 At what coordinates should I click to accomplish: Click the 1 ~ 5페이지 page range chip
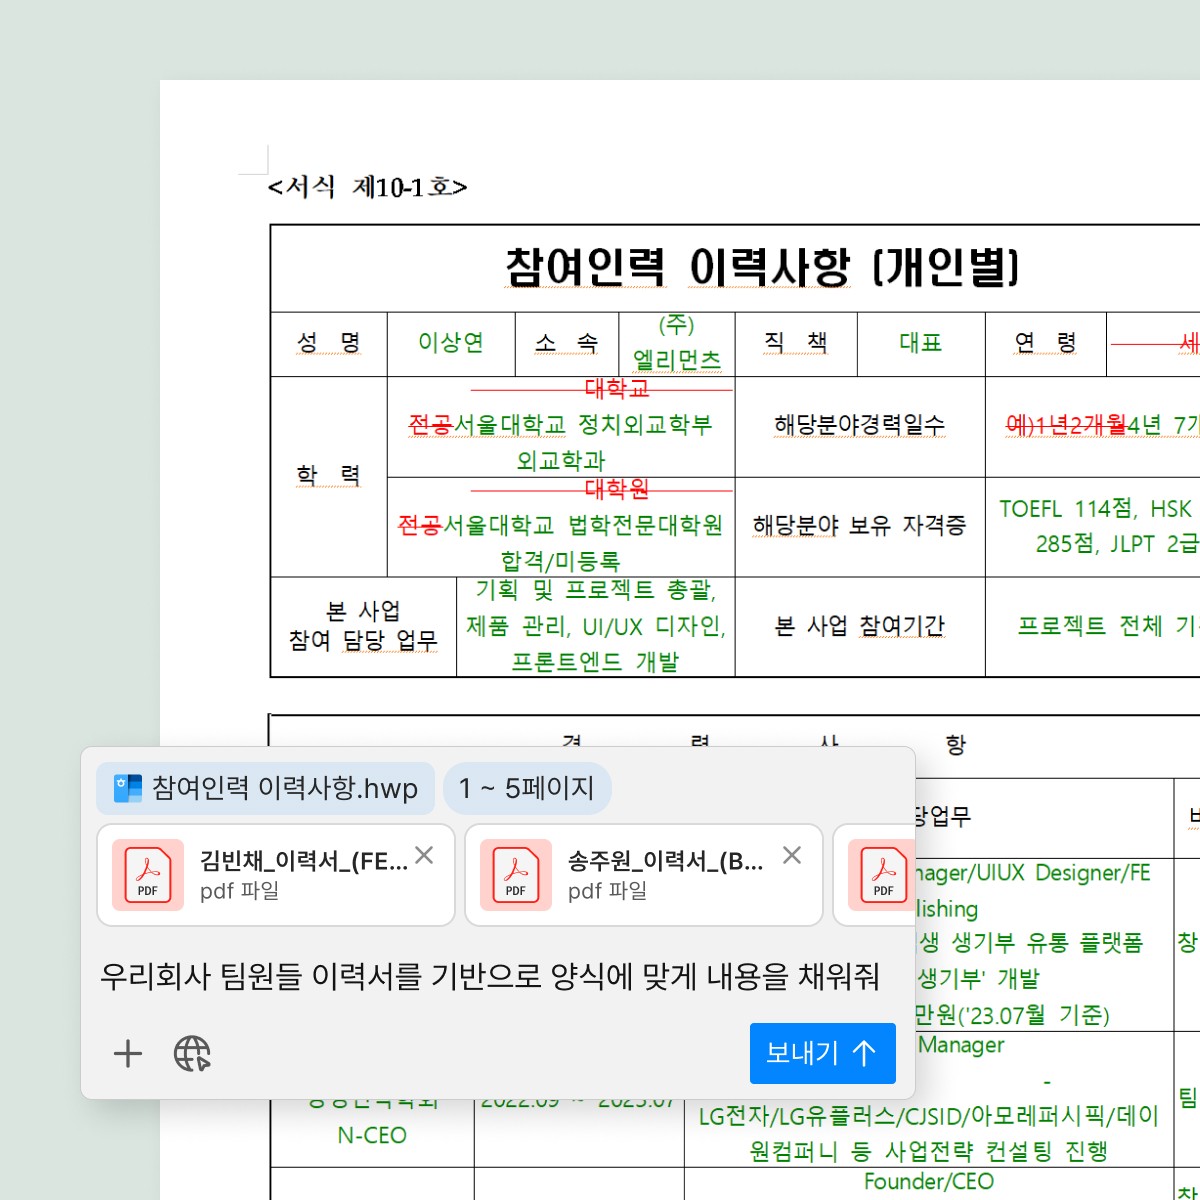pos(527,788)
